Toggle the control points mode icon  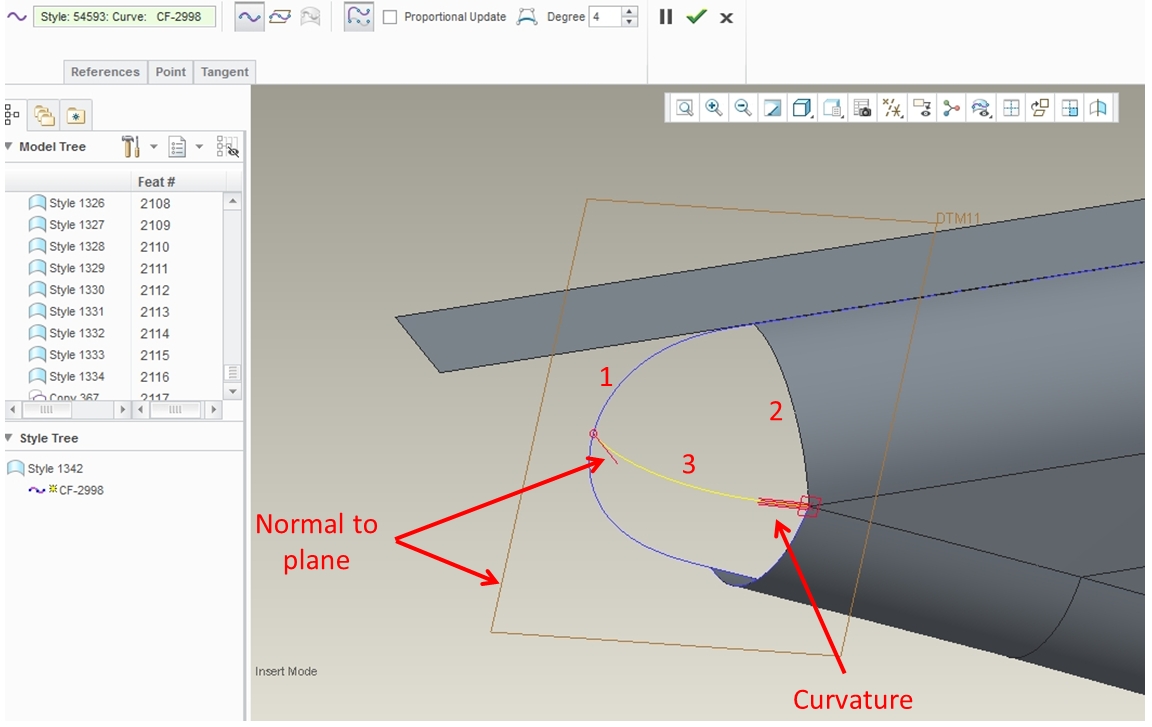359,17
